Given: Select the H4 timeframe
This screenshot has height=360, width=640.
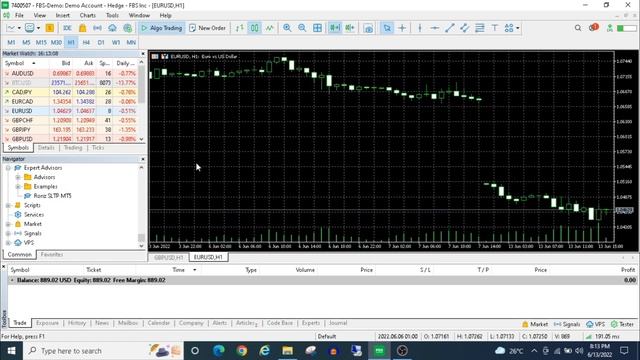Looking at the screenshot, I should 86,42.
